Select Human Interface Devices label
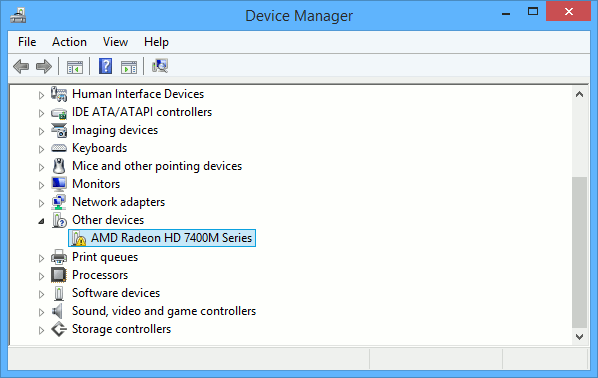Viewport: 598px width, 378px height. [x=138, y=94]
